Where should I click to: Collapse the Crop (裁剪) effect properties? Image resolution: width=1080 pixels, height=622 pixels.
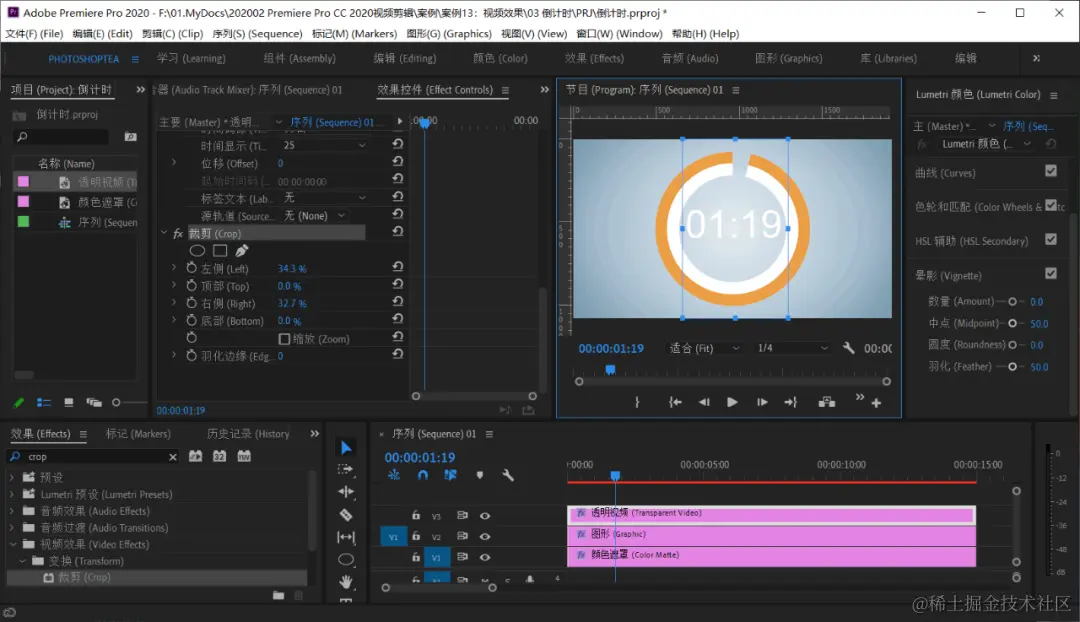tap(164, 233)
